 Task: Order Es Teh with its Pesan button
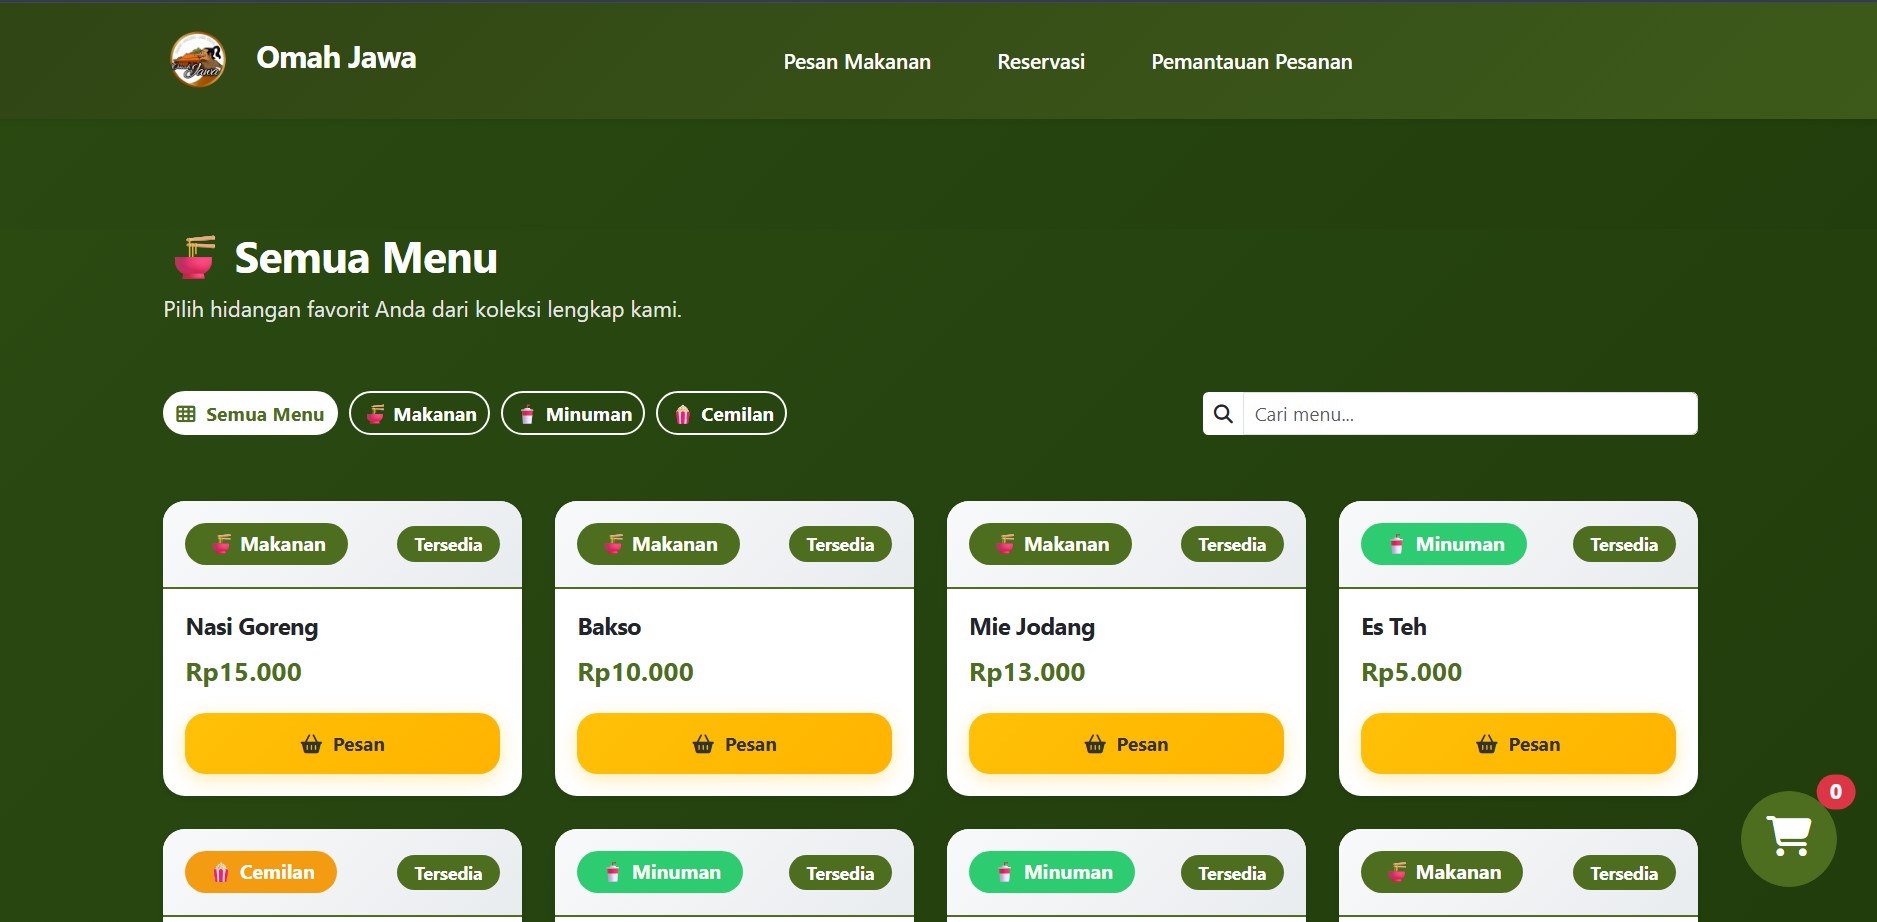coord(1518,744)
